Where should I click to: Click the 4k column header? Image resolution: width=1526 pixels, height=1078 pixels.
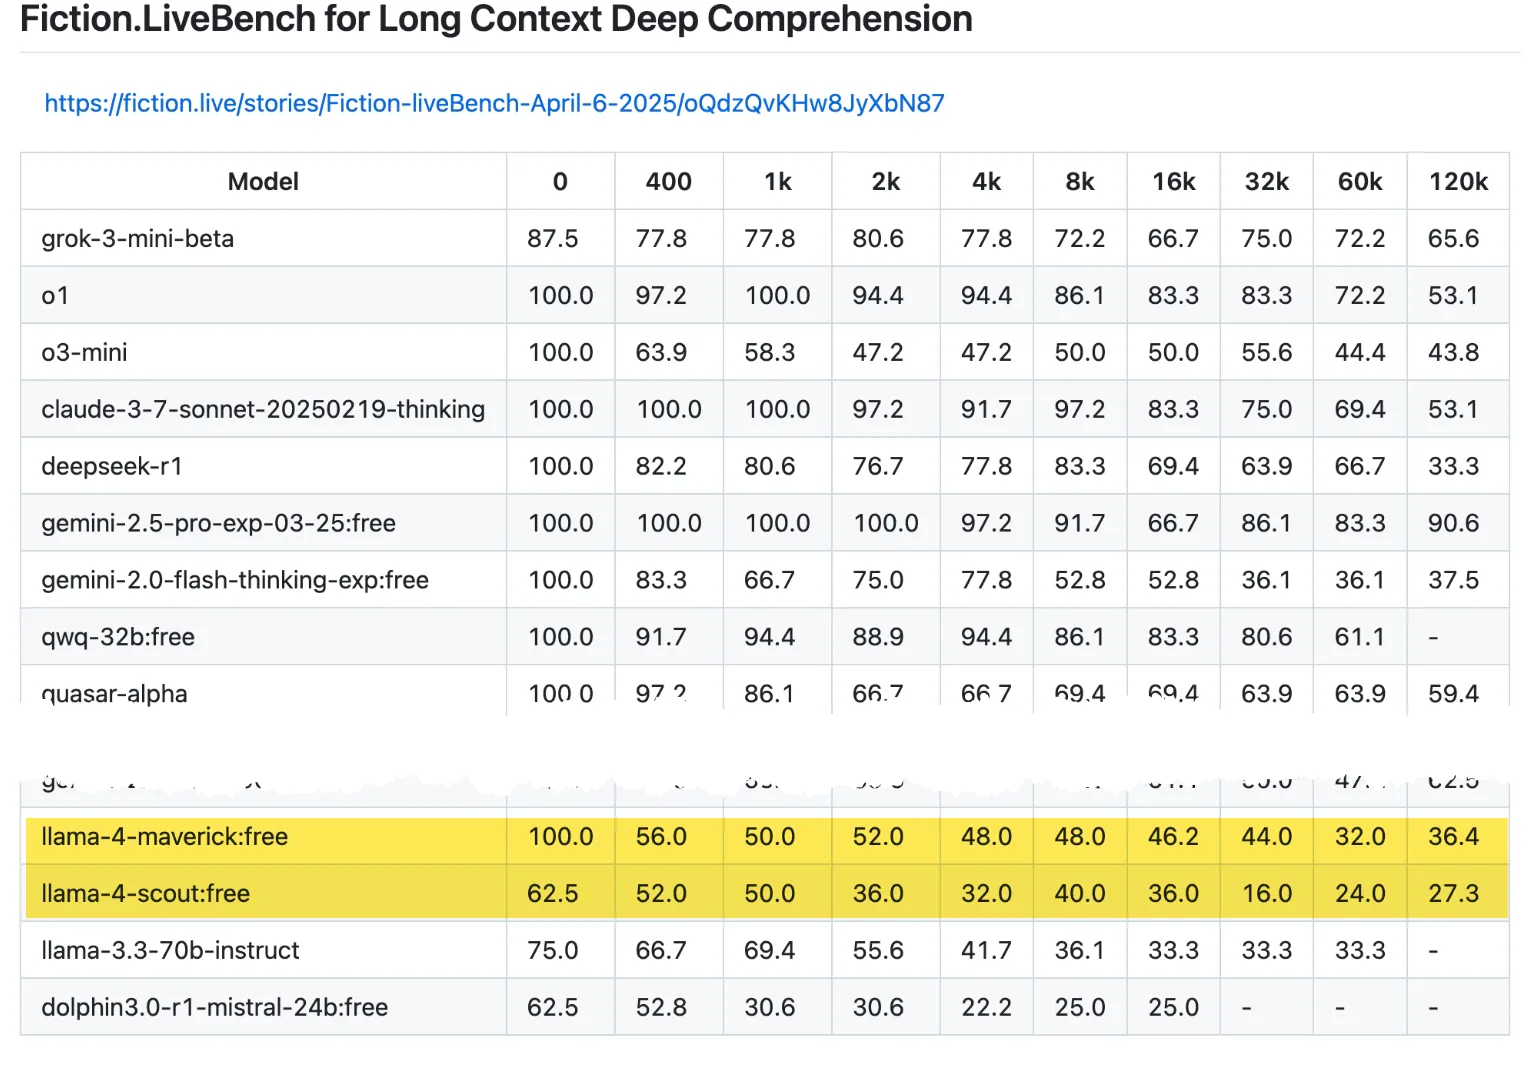[986, 181]
